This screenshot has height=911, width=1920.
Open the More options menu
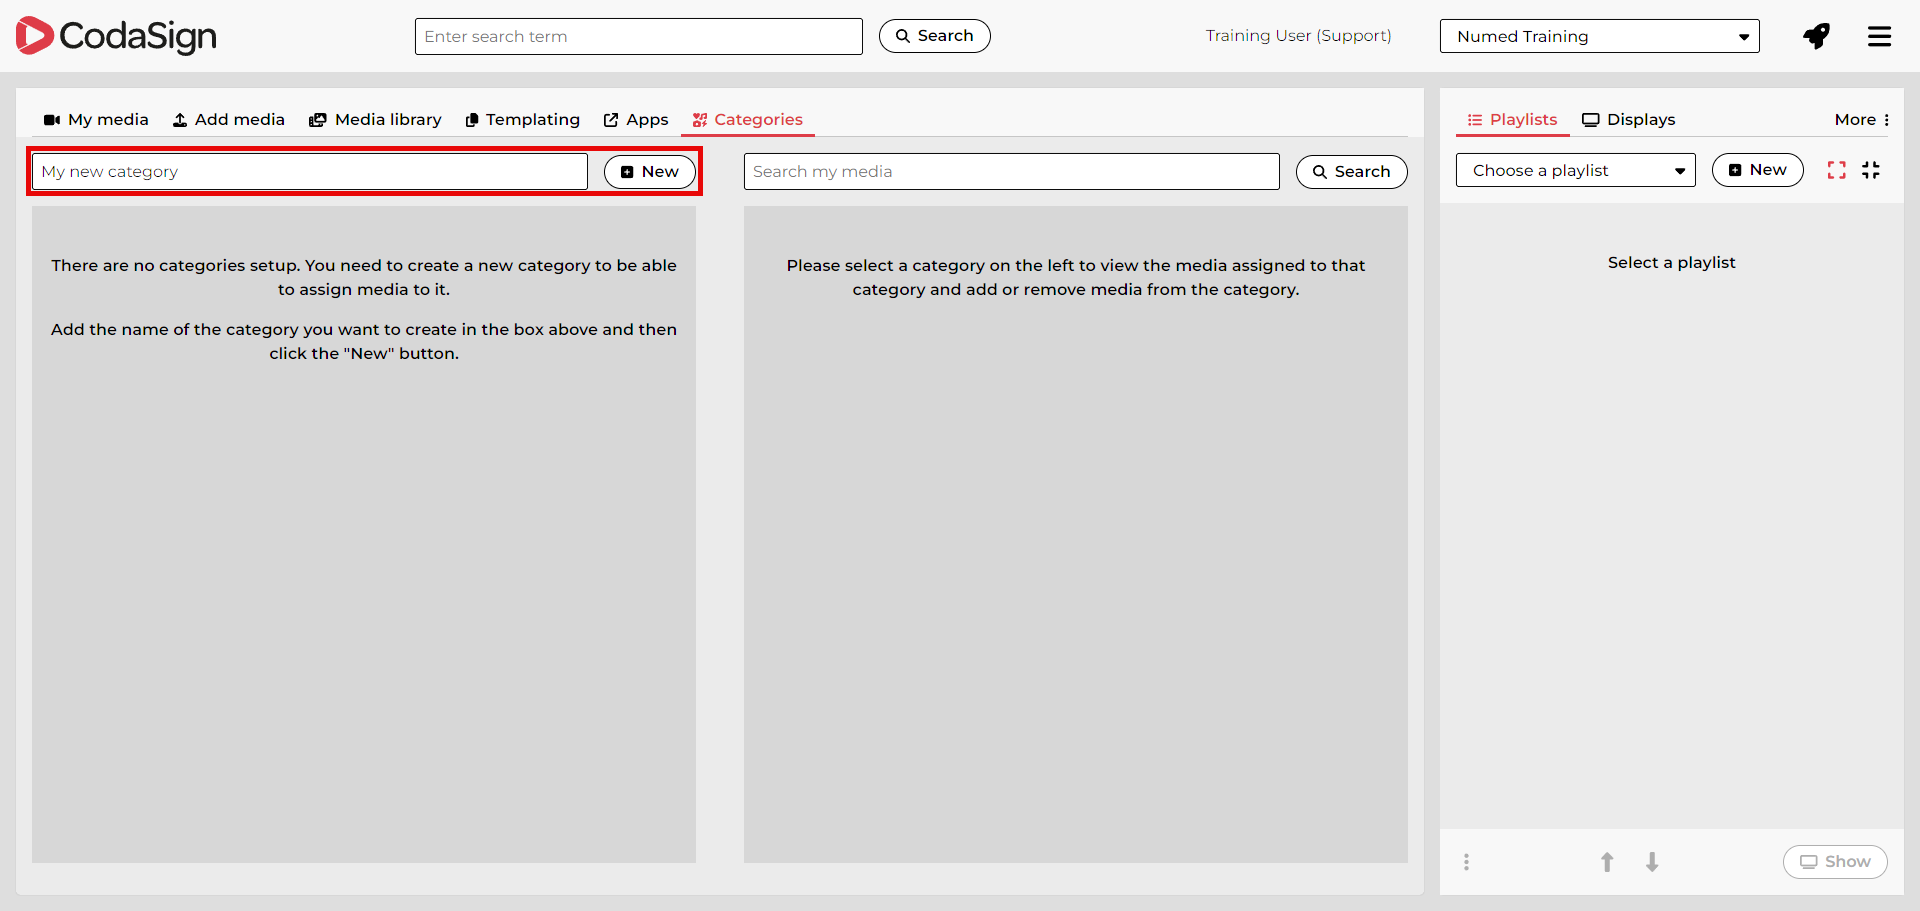click(1862, 119)
